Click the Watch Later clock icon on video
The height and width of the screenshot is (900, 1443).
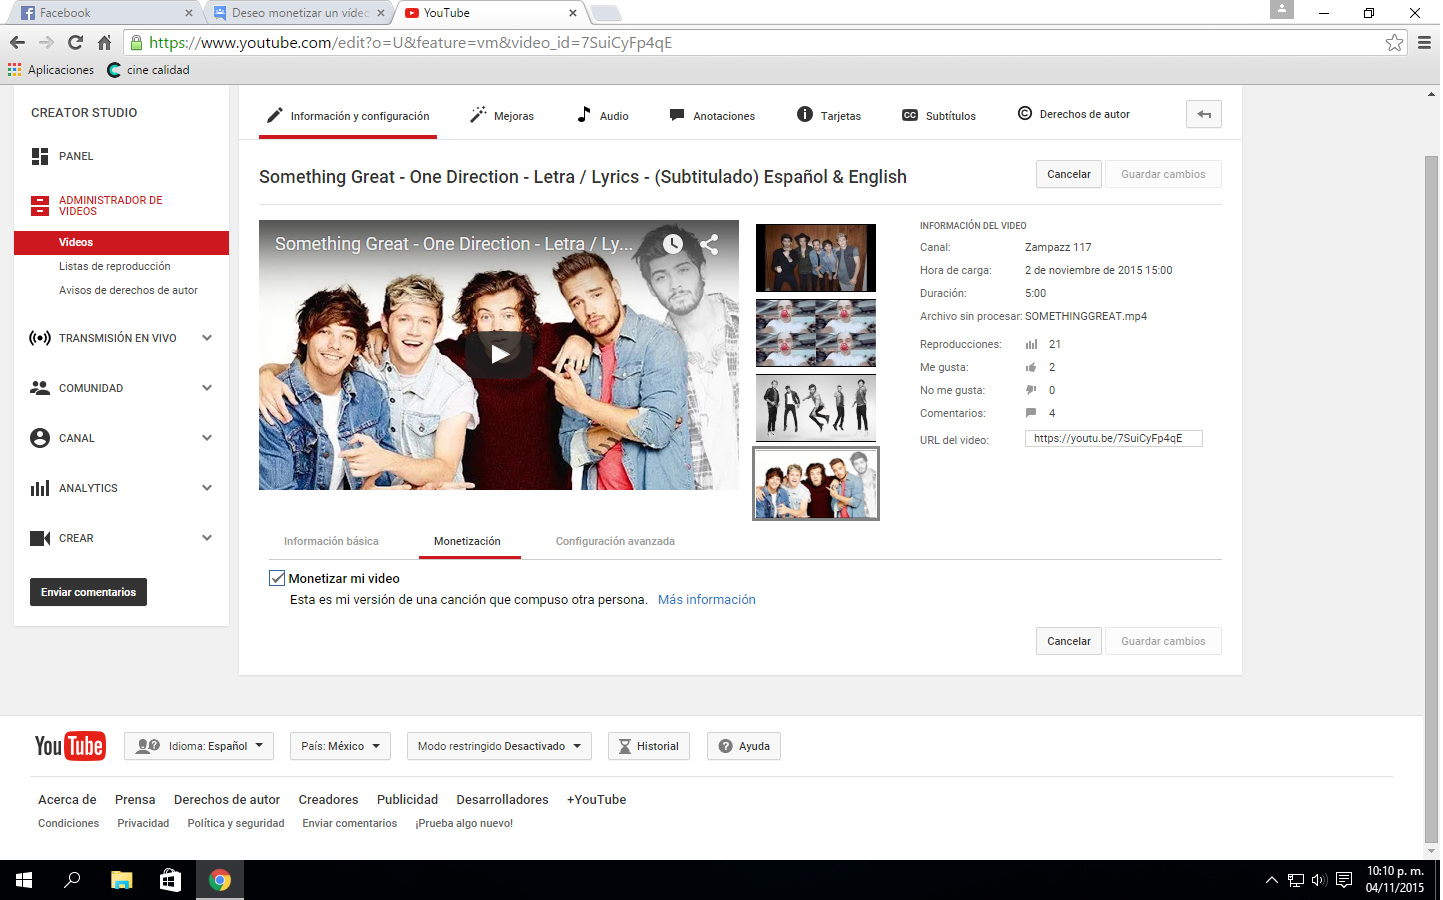673,243
